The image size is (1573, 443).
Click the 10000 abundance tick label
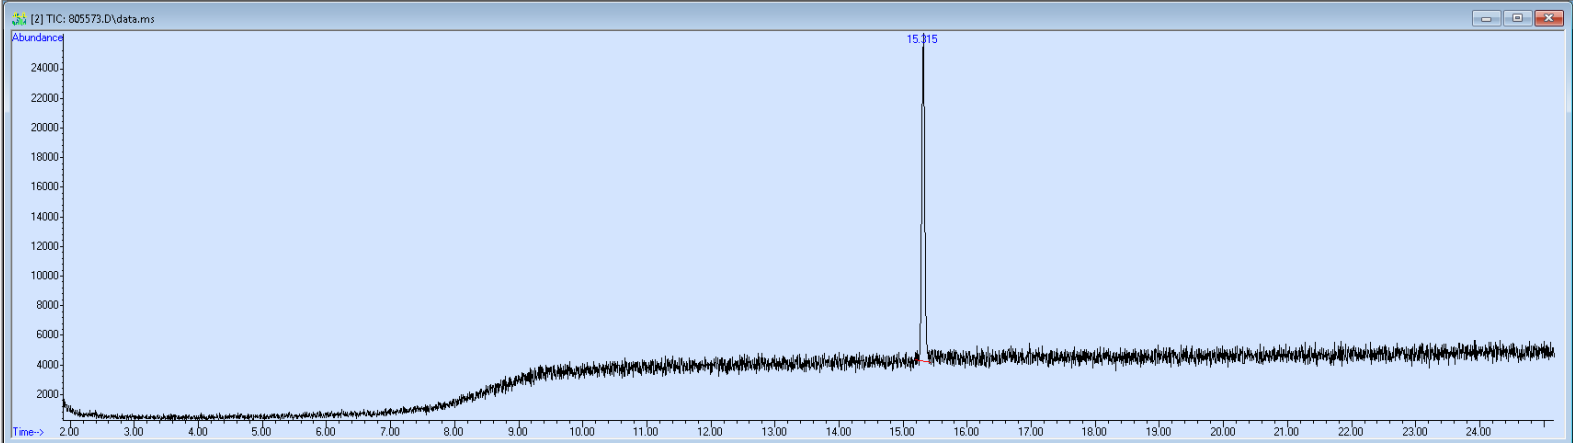(x=45, y=275)
